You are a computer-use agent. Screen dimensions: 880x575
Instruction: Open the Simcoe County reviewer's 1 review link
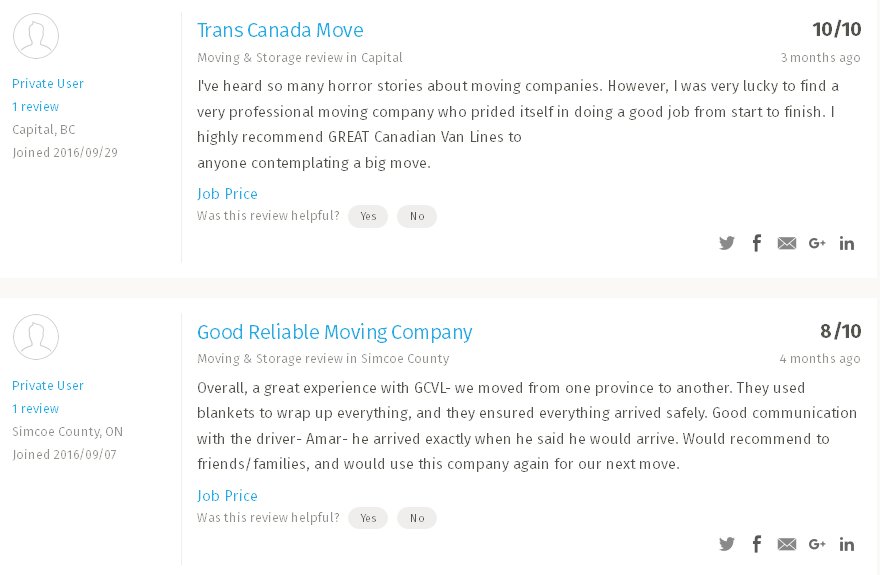35,408
